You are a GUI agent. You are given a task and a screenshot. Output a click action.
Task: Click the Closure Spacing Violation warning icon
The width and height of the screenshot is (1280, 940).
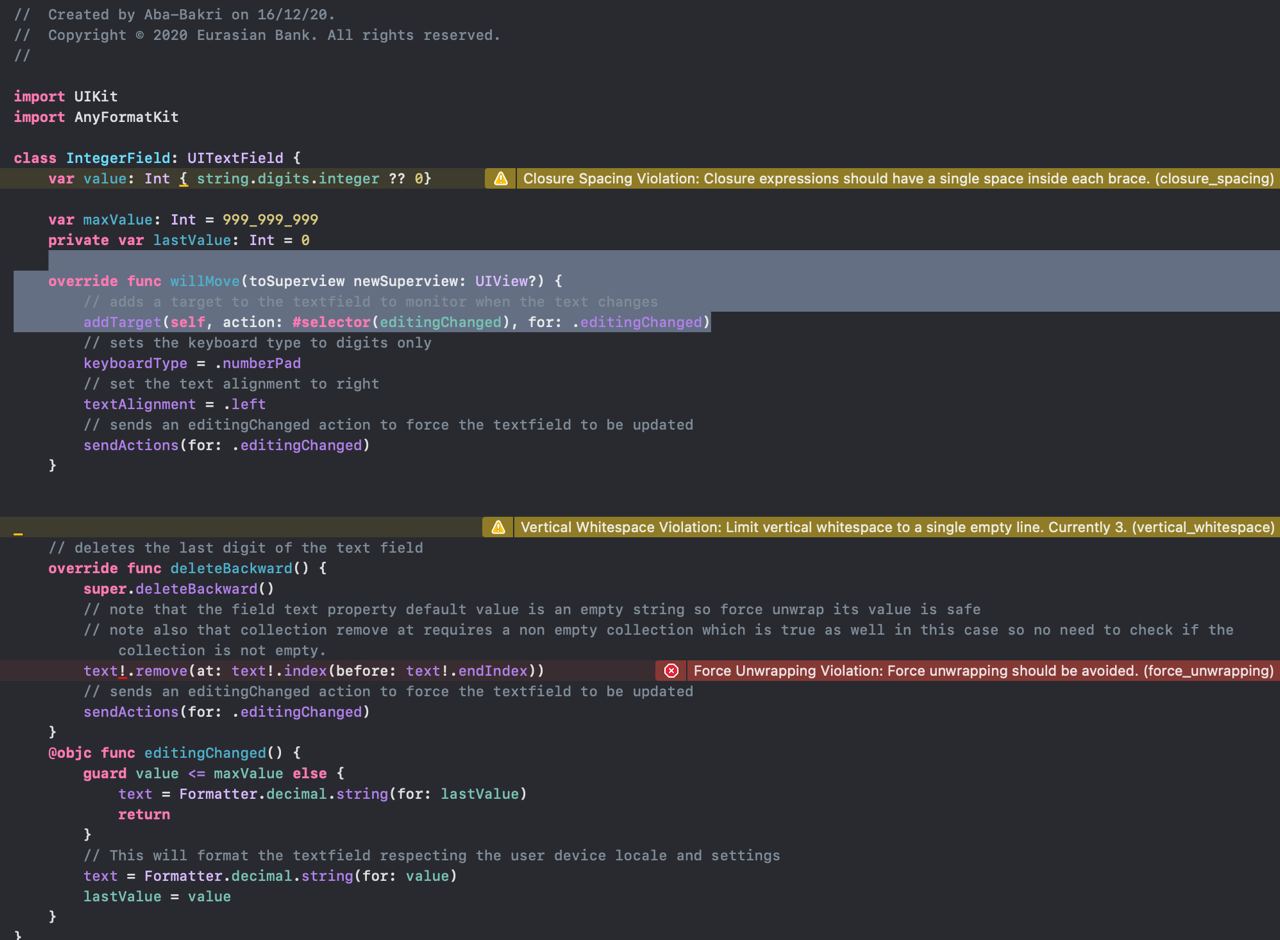[500, 179]
